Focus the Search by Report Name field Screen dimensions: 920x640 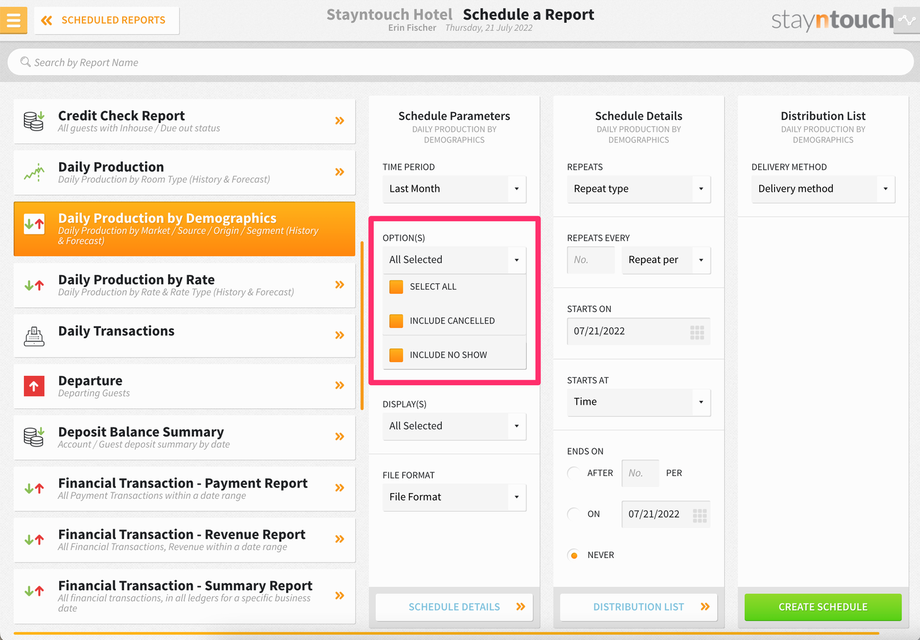pos(460,62)
